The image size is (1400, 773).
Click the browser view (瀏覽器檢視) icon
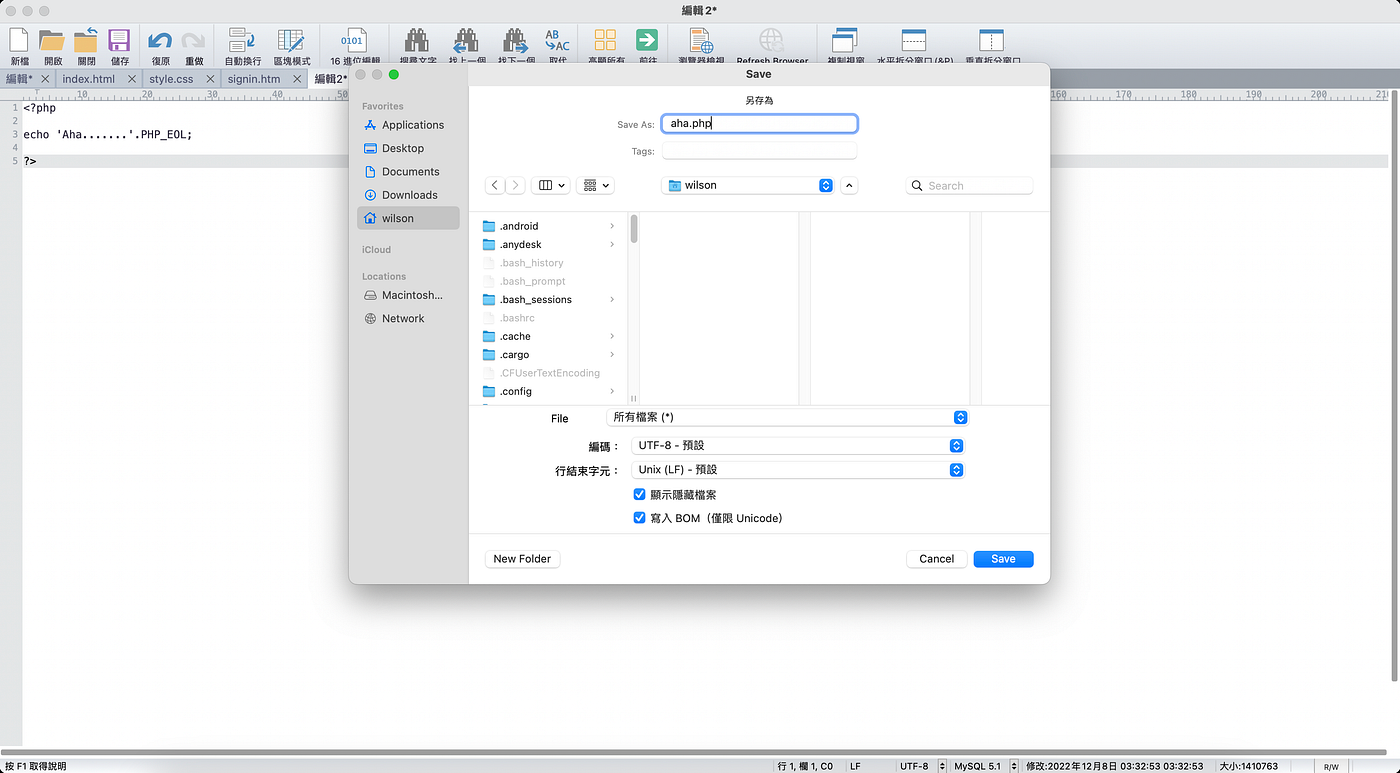pyautogui.click(x=701, y=40)
